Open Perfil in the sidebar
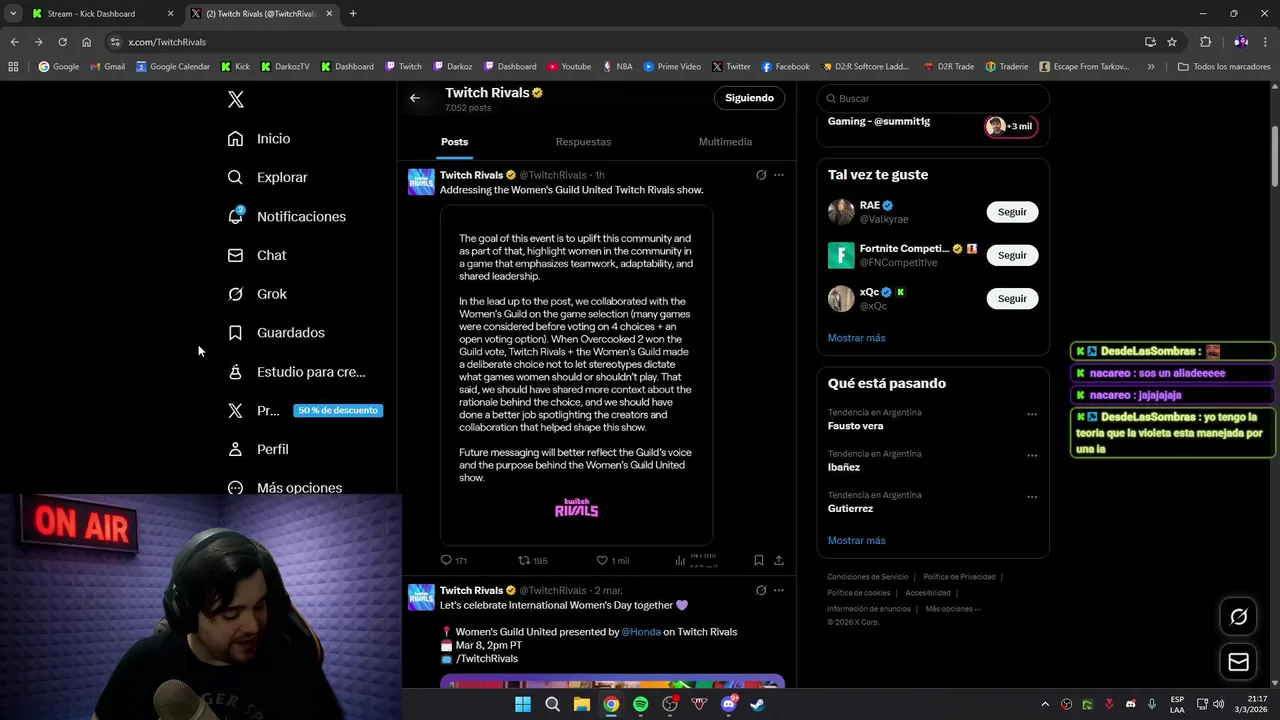Screen dimensions: 1280x720 pyautogui.click(x=258, y=449)
